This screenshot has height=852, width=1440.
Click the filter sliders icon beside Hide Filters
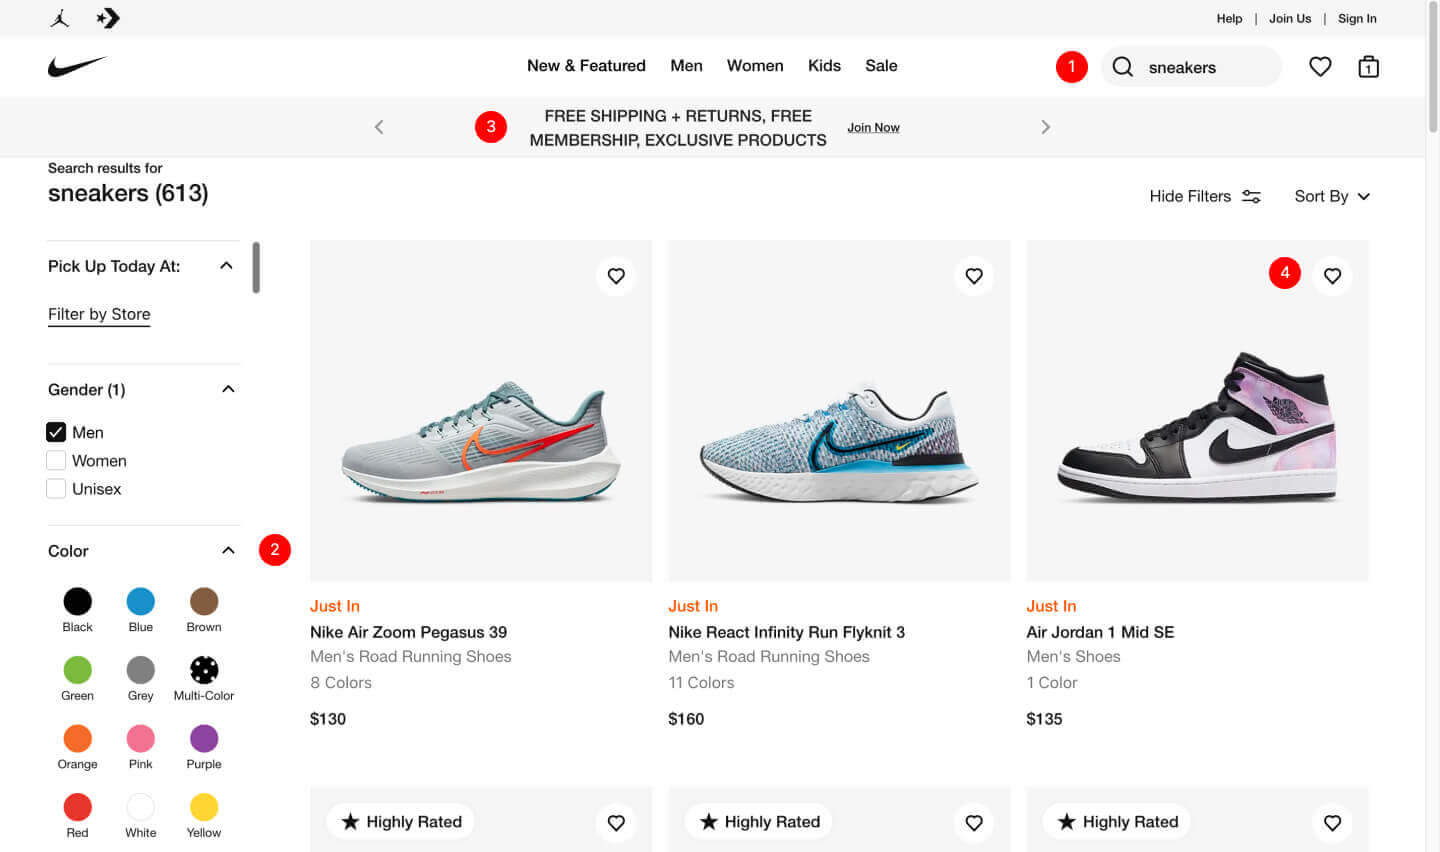click(1251, 197)
